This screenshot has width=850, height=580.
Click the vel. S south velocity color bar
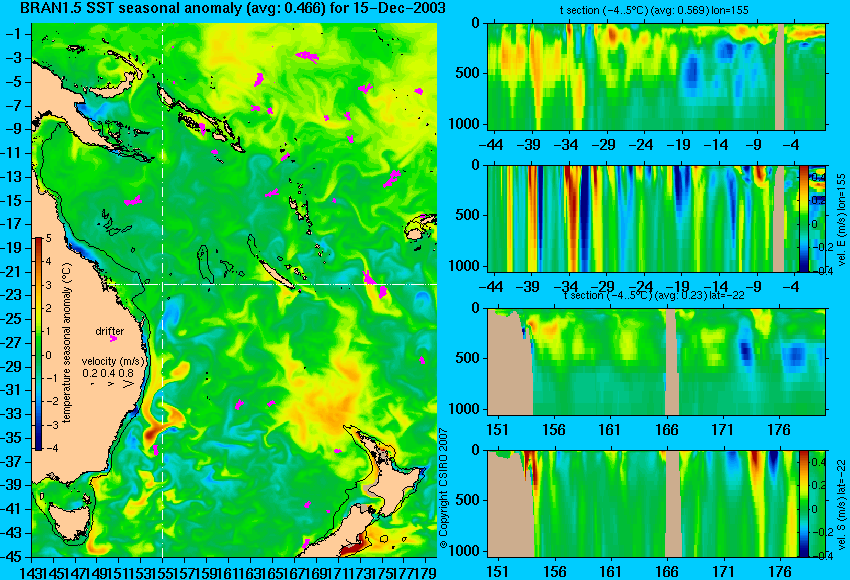click(803, 504)
